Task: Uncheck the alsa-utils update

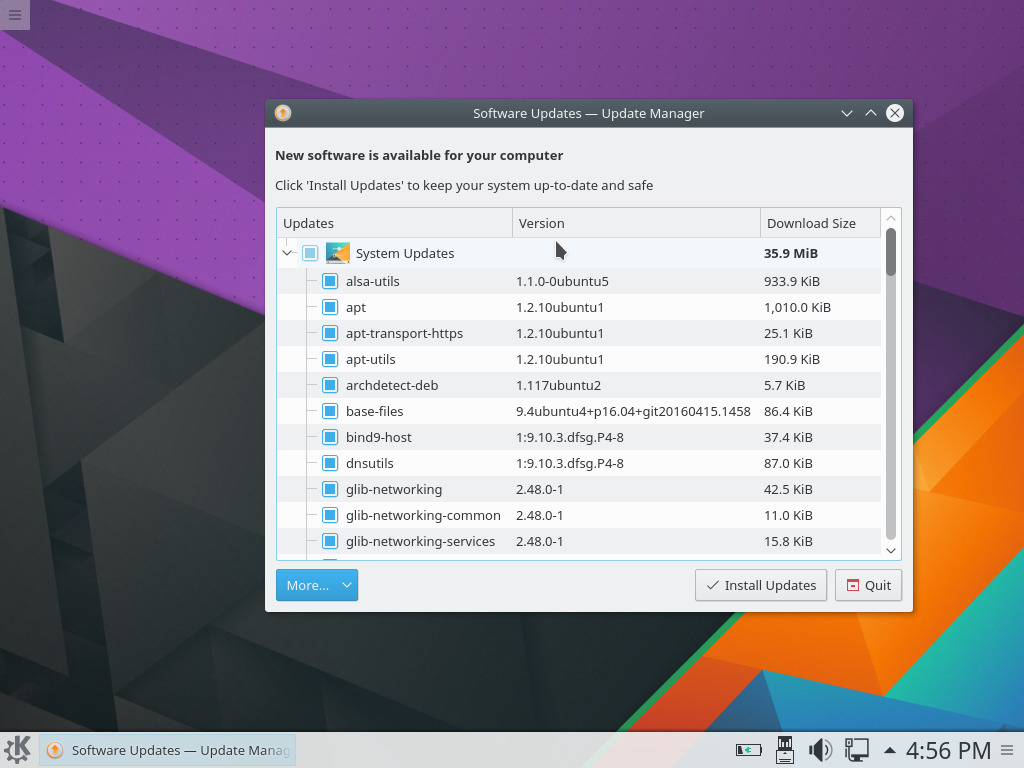Action: pyautogui.click(x=330, y=281)
